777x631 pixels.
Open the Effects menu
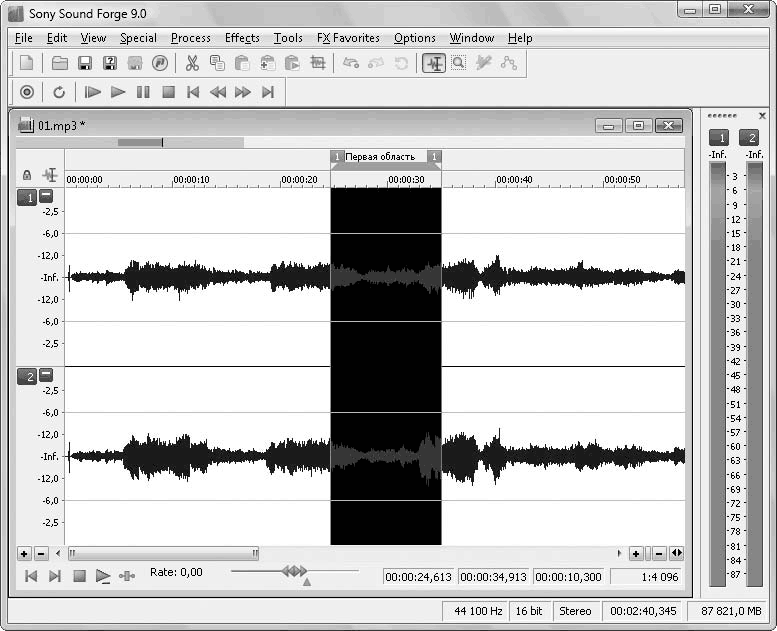[242, 38]
